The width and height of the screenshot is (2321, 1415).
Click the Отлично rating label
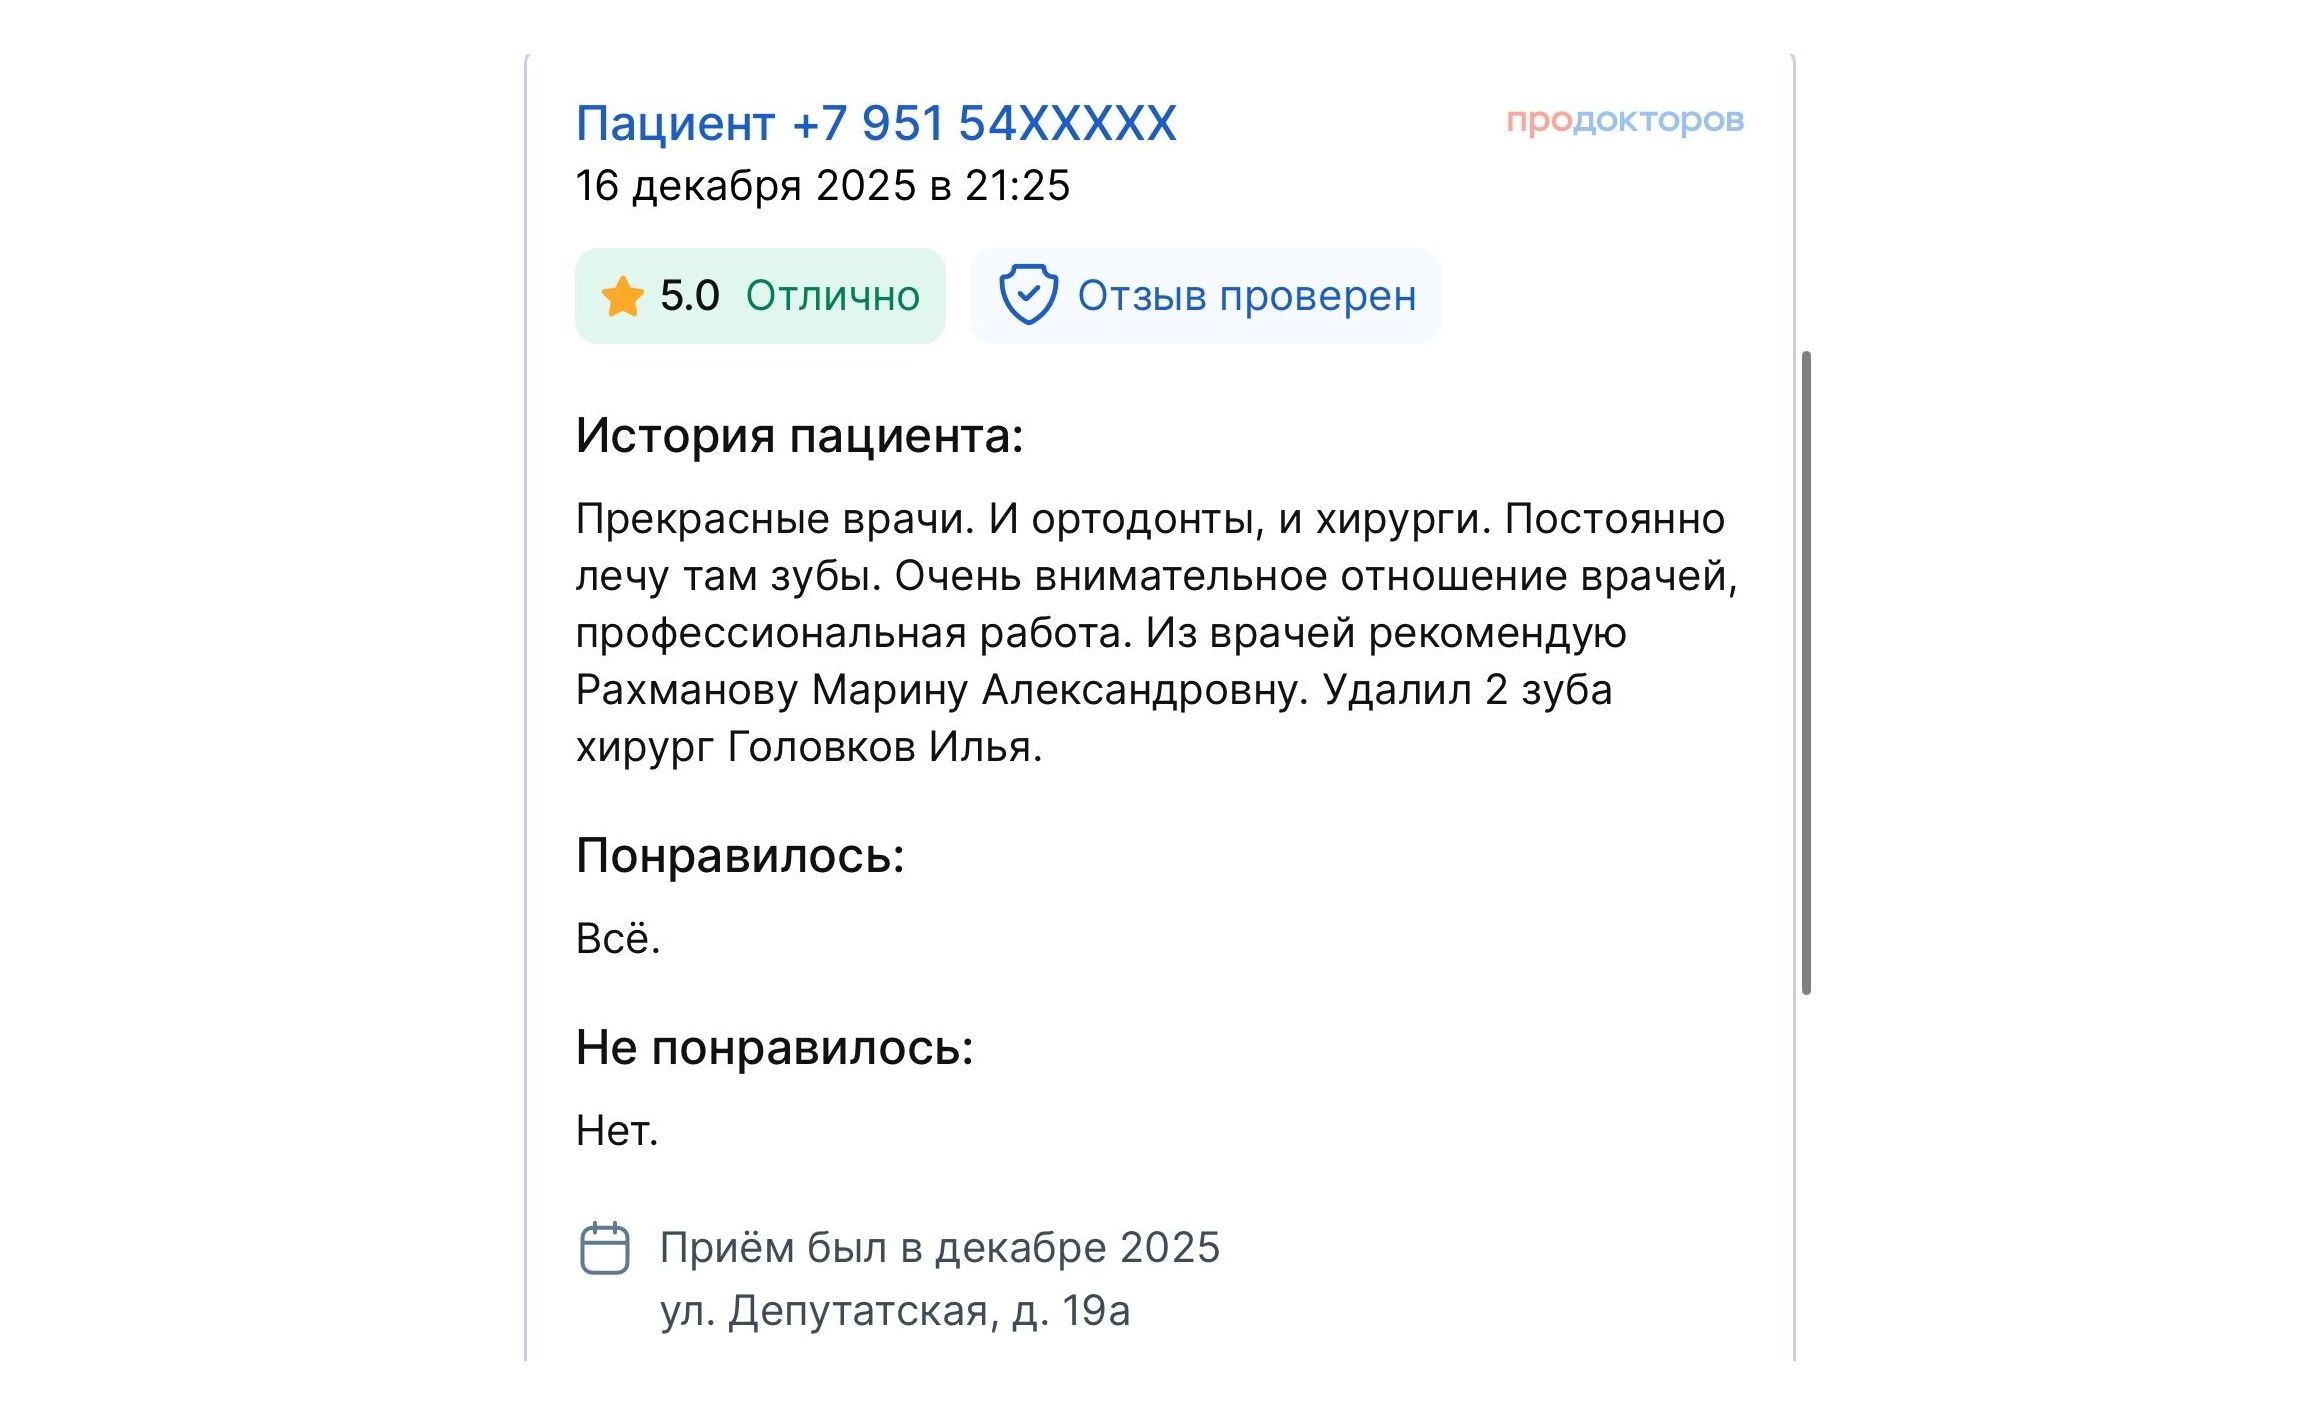pos(832,296)
